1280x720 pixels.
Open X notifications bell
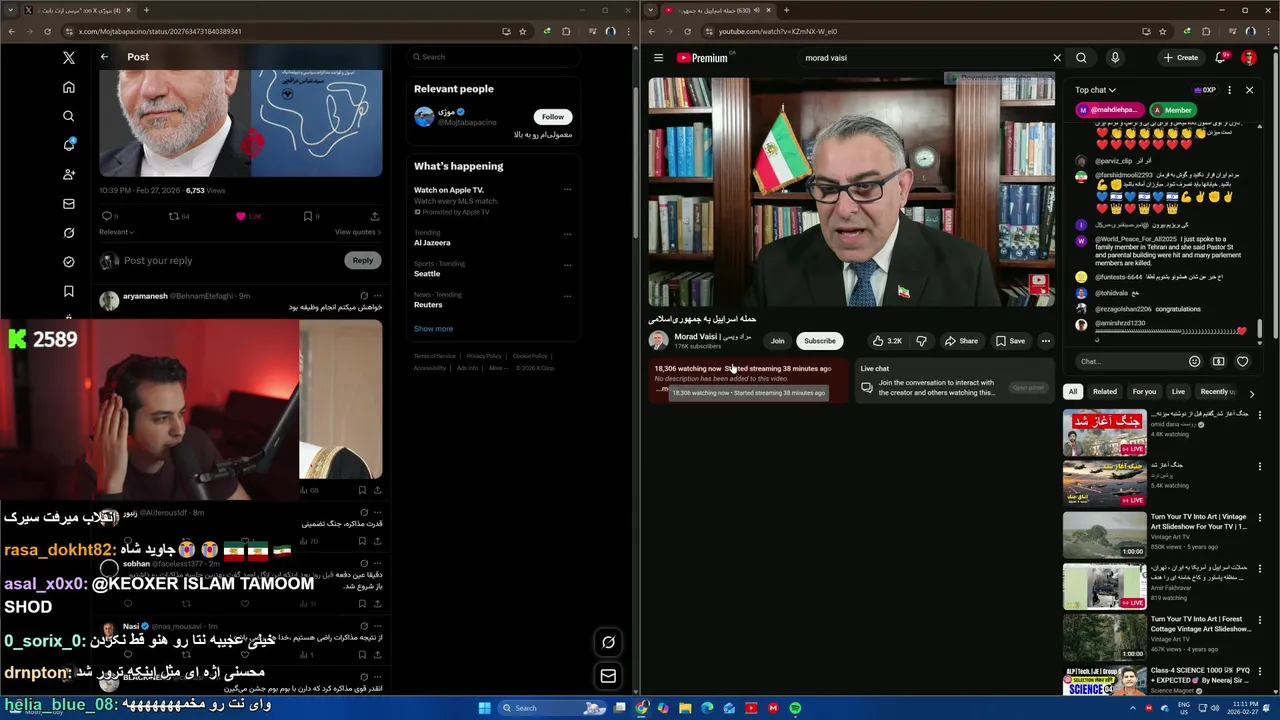(69, 145)
